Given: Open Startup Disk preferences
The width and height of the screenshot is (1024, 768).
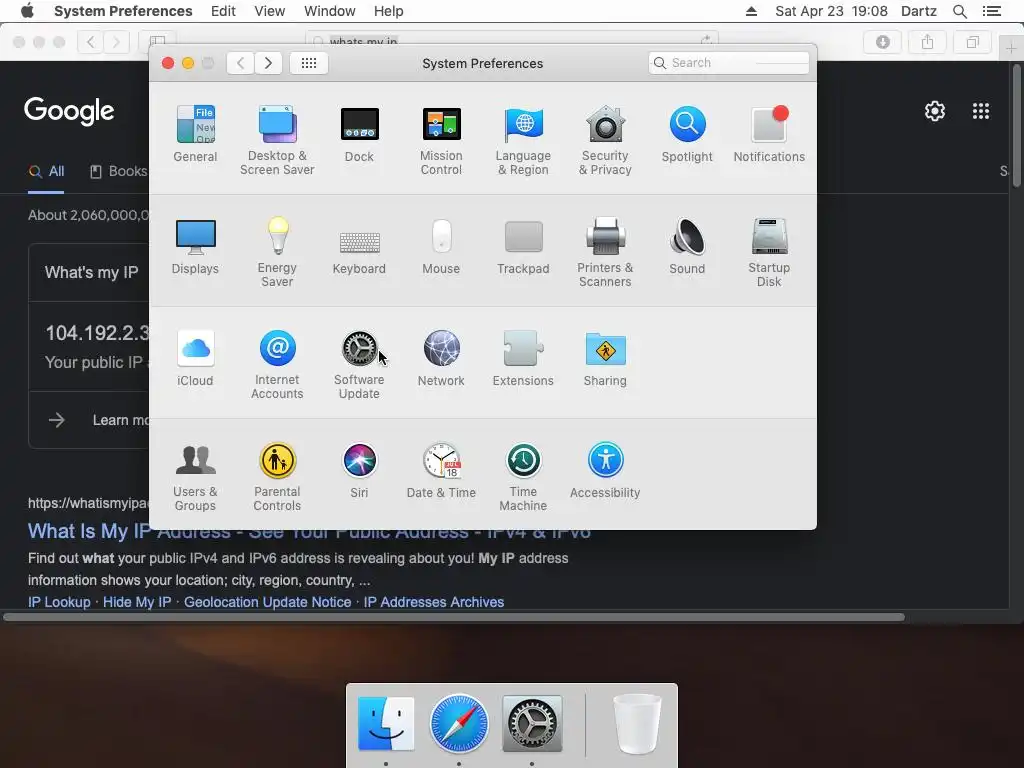Looking at the screenshot, I should tap(769, 252).
